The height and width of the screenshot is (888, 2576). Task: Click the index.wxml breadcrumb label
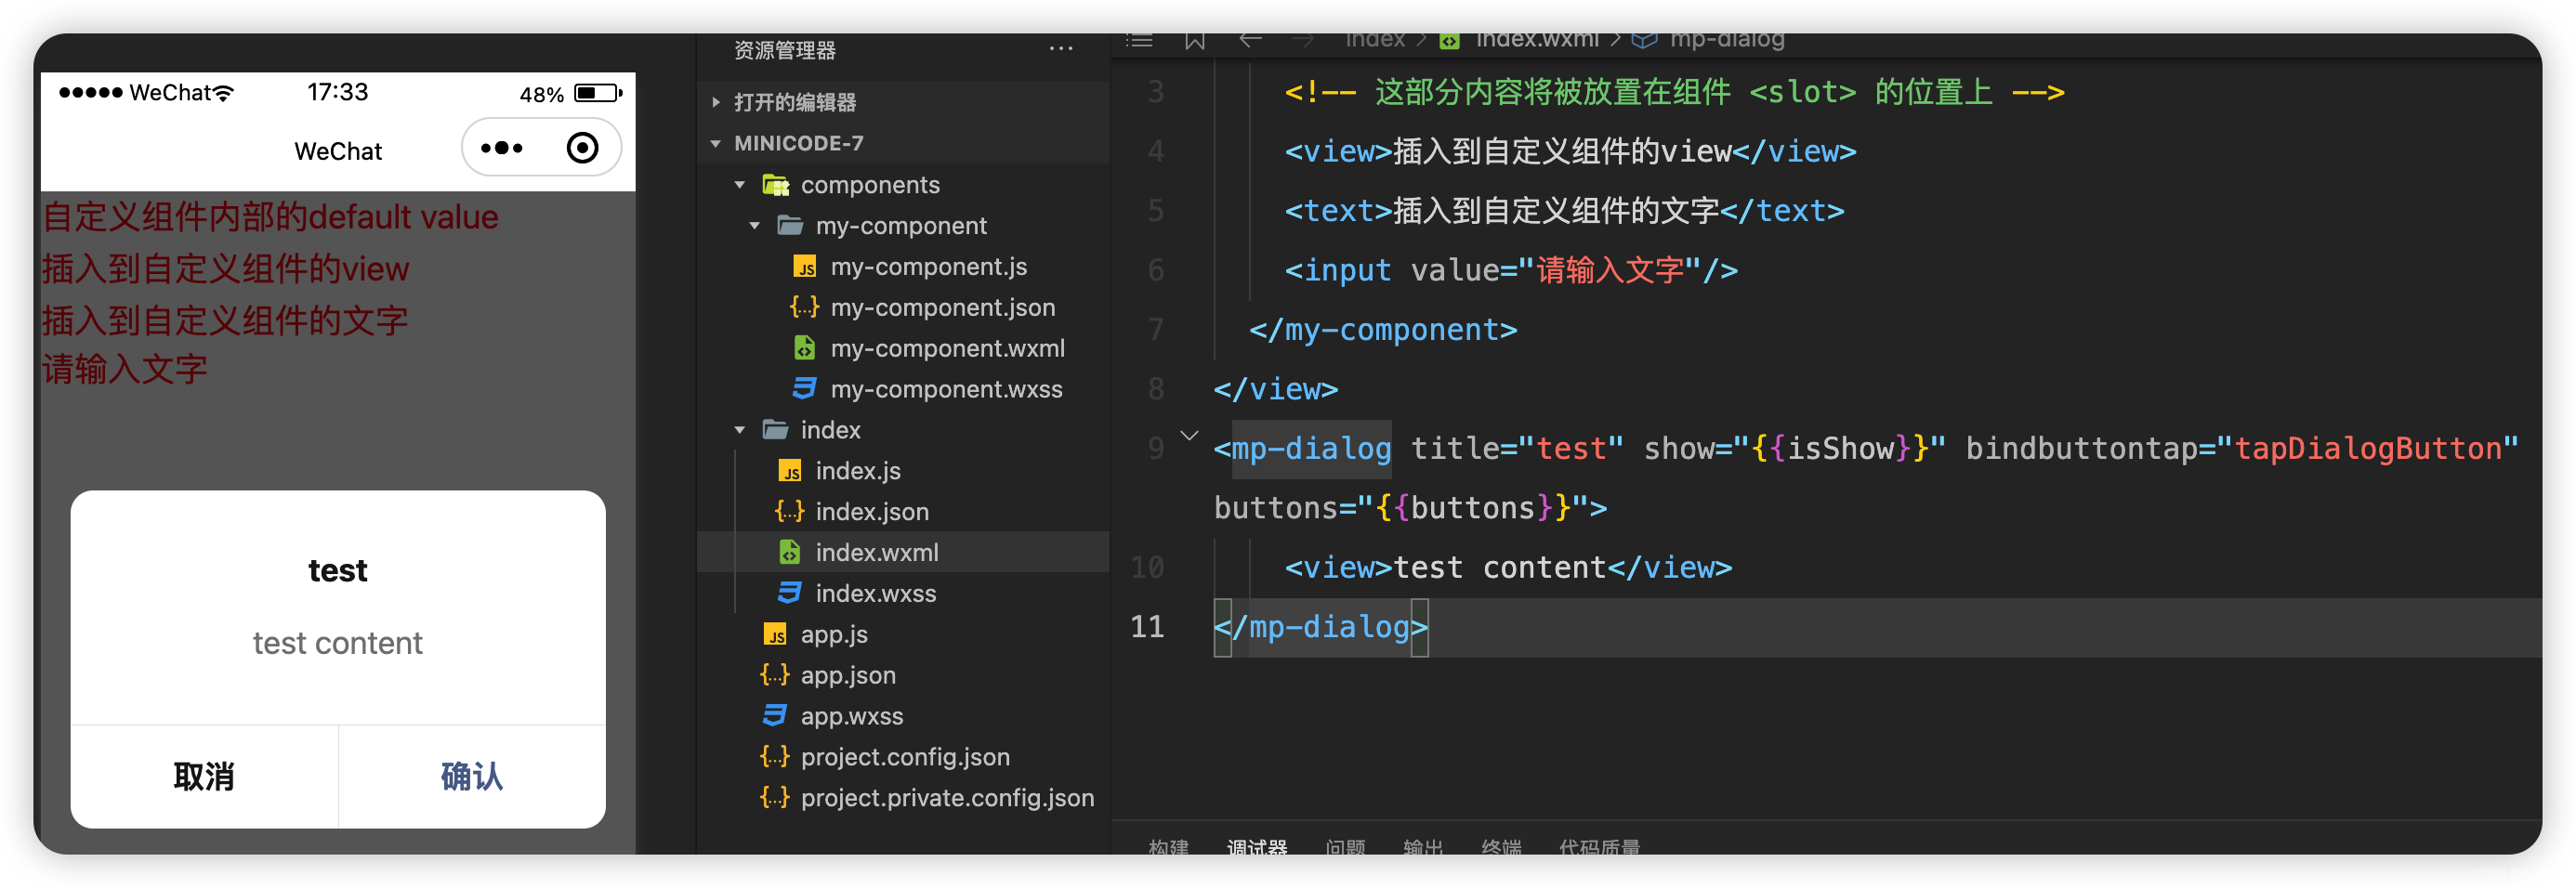pyautogui.click(x=1537, y=41)
